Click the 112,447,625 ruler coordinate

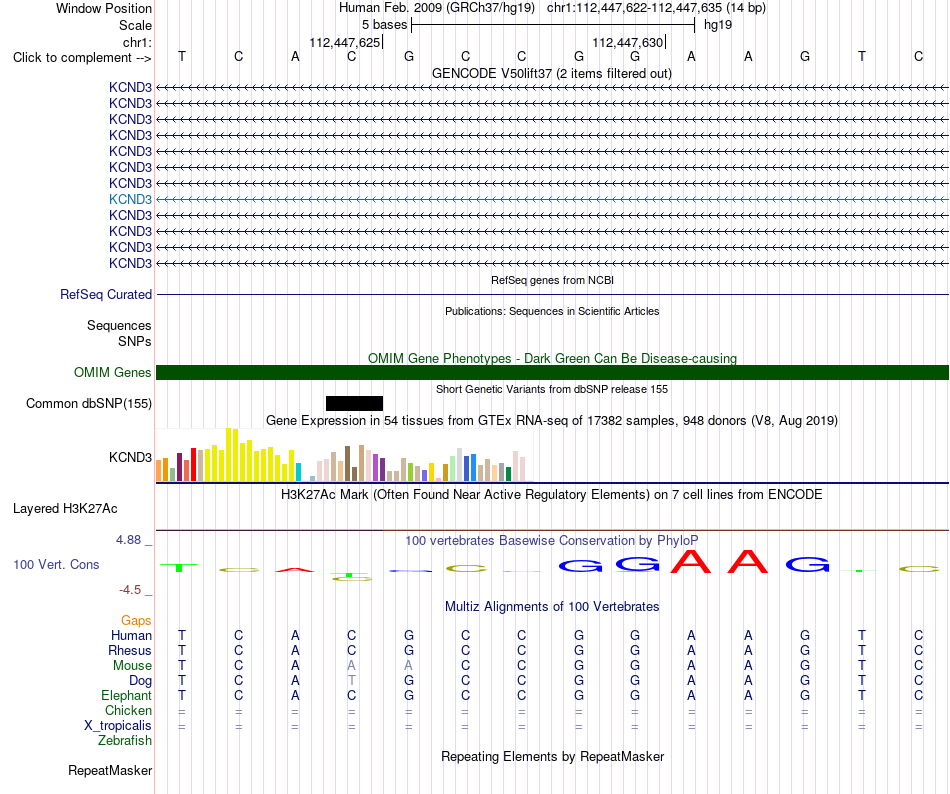coord(344,42)
